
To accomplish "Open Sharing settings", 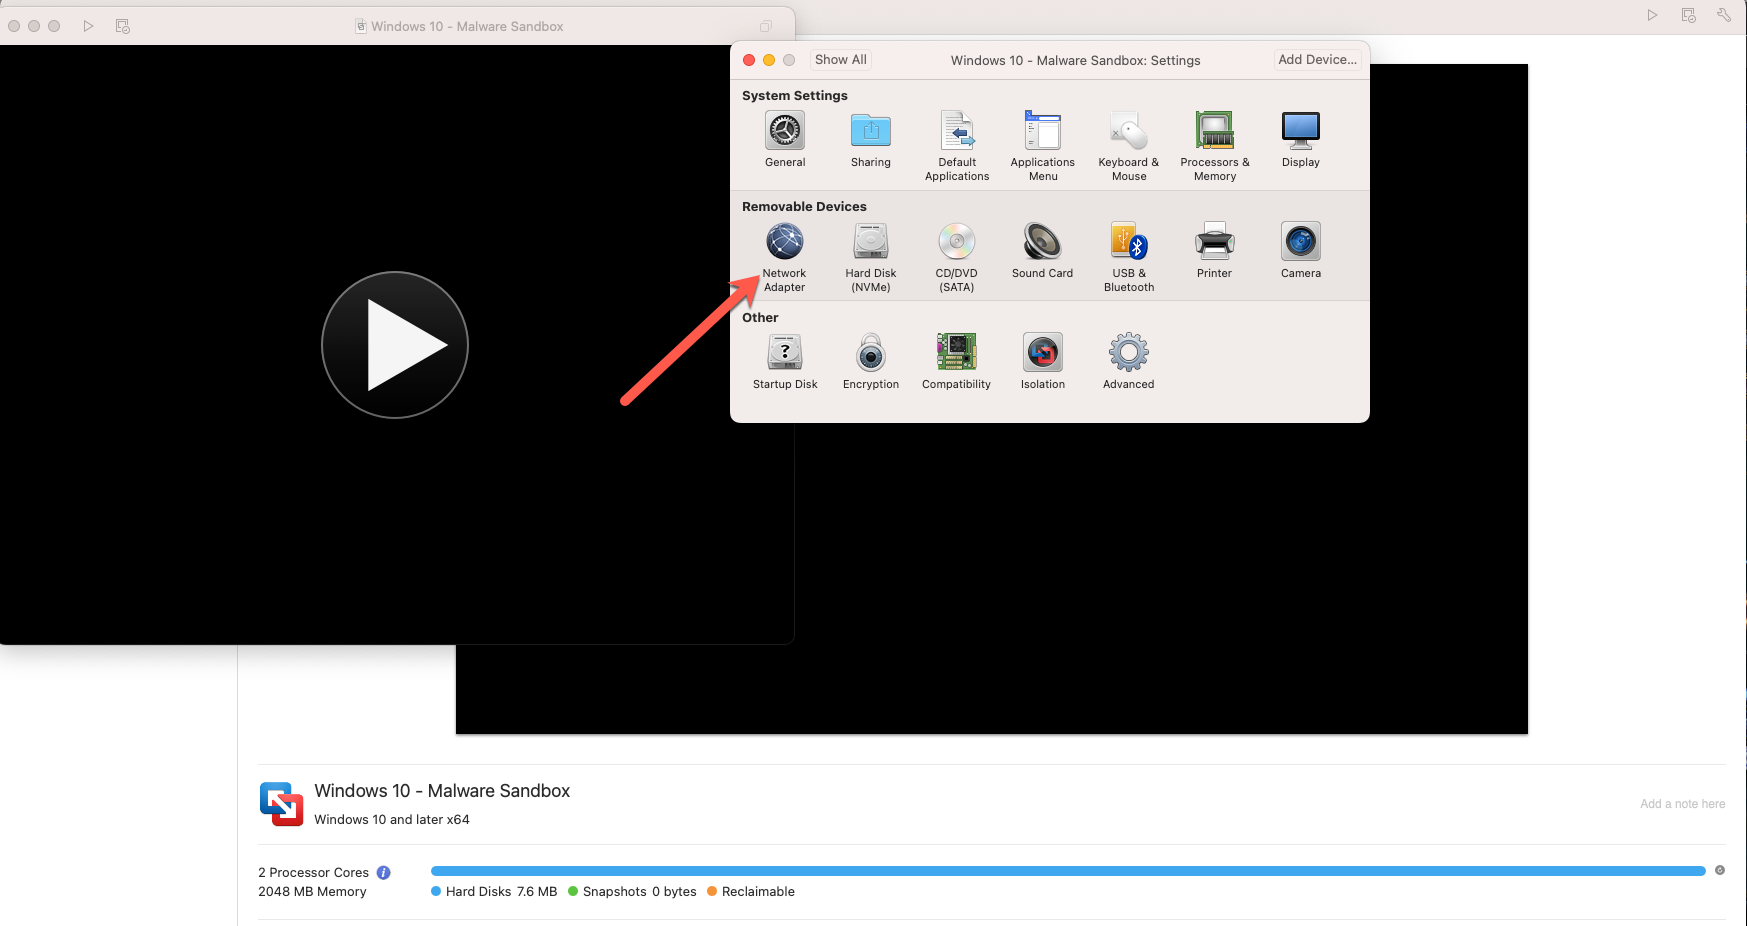I will (x=870, y=132).
